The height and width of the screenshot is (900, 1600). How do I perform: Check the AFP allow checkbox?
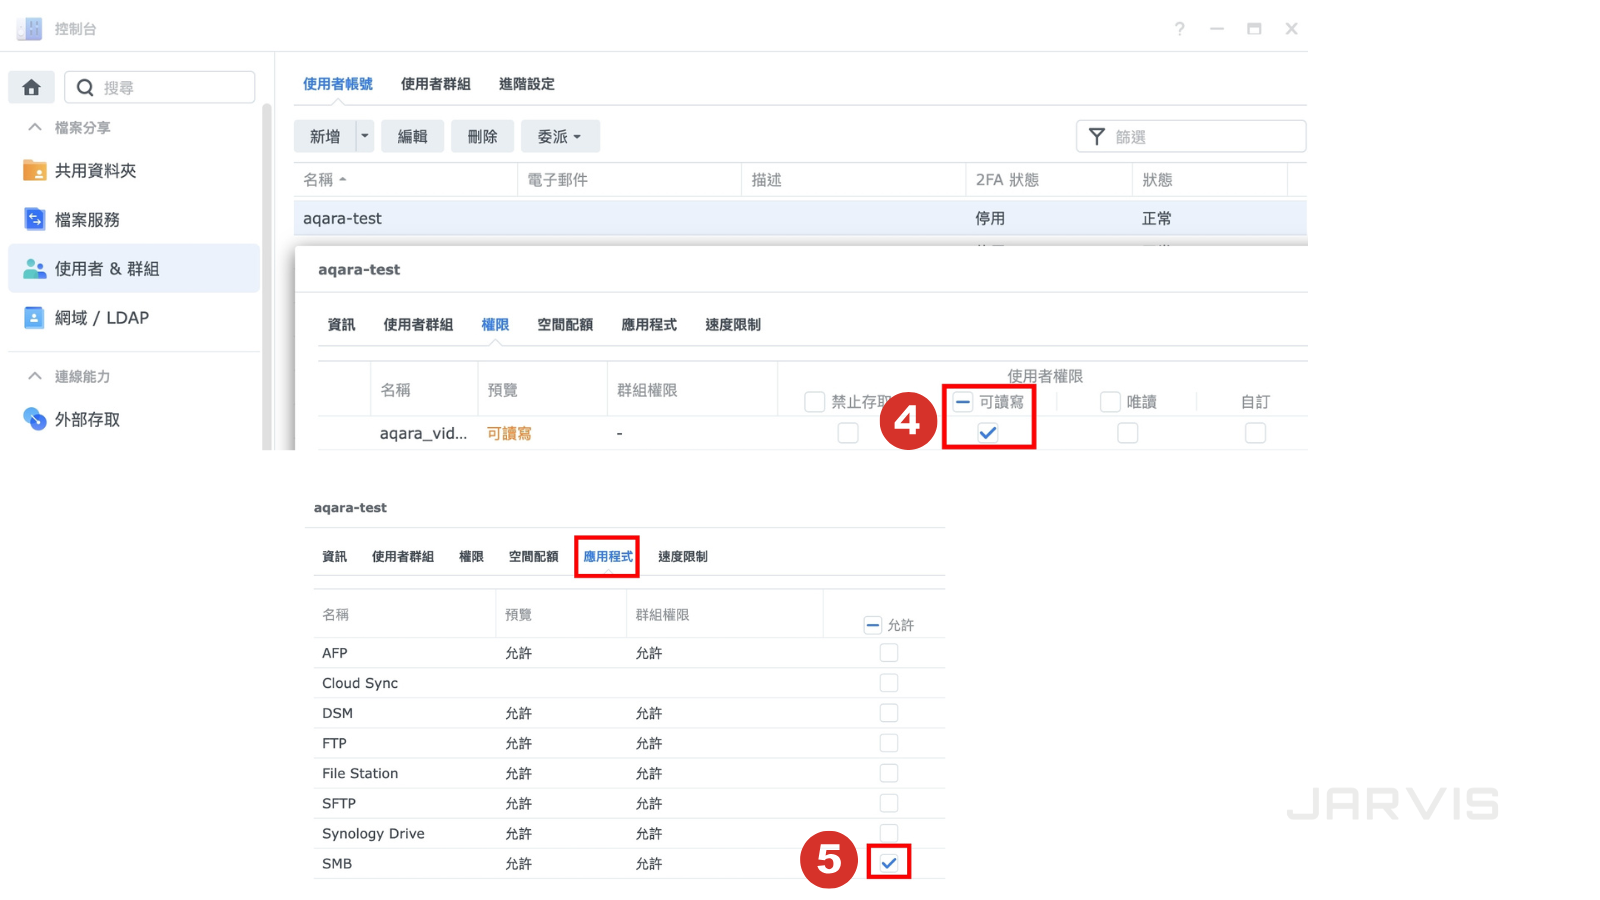(889, 653)
